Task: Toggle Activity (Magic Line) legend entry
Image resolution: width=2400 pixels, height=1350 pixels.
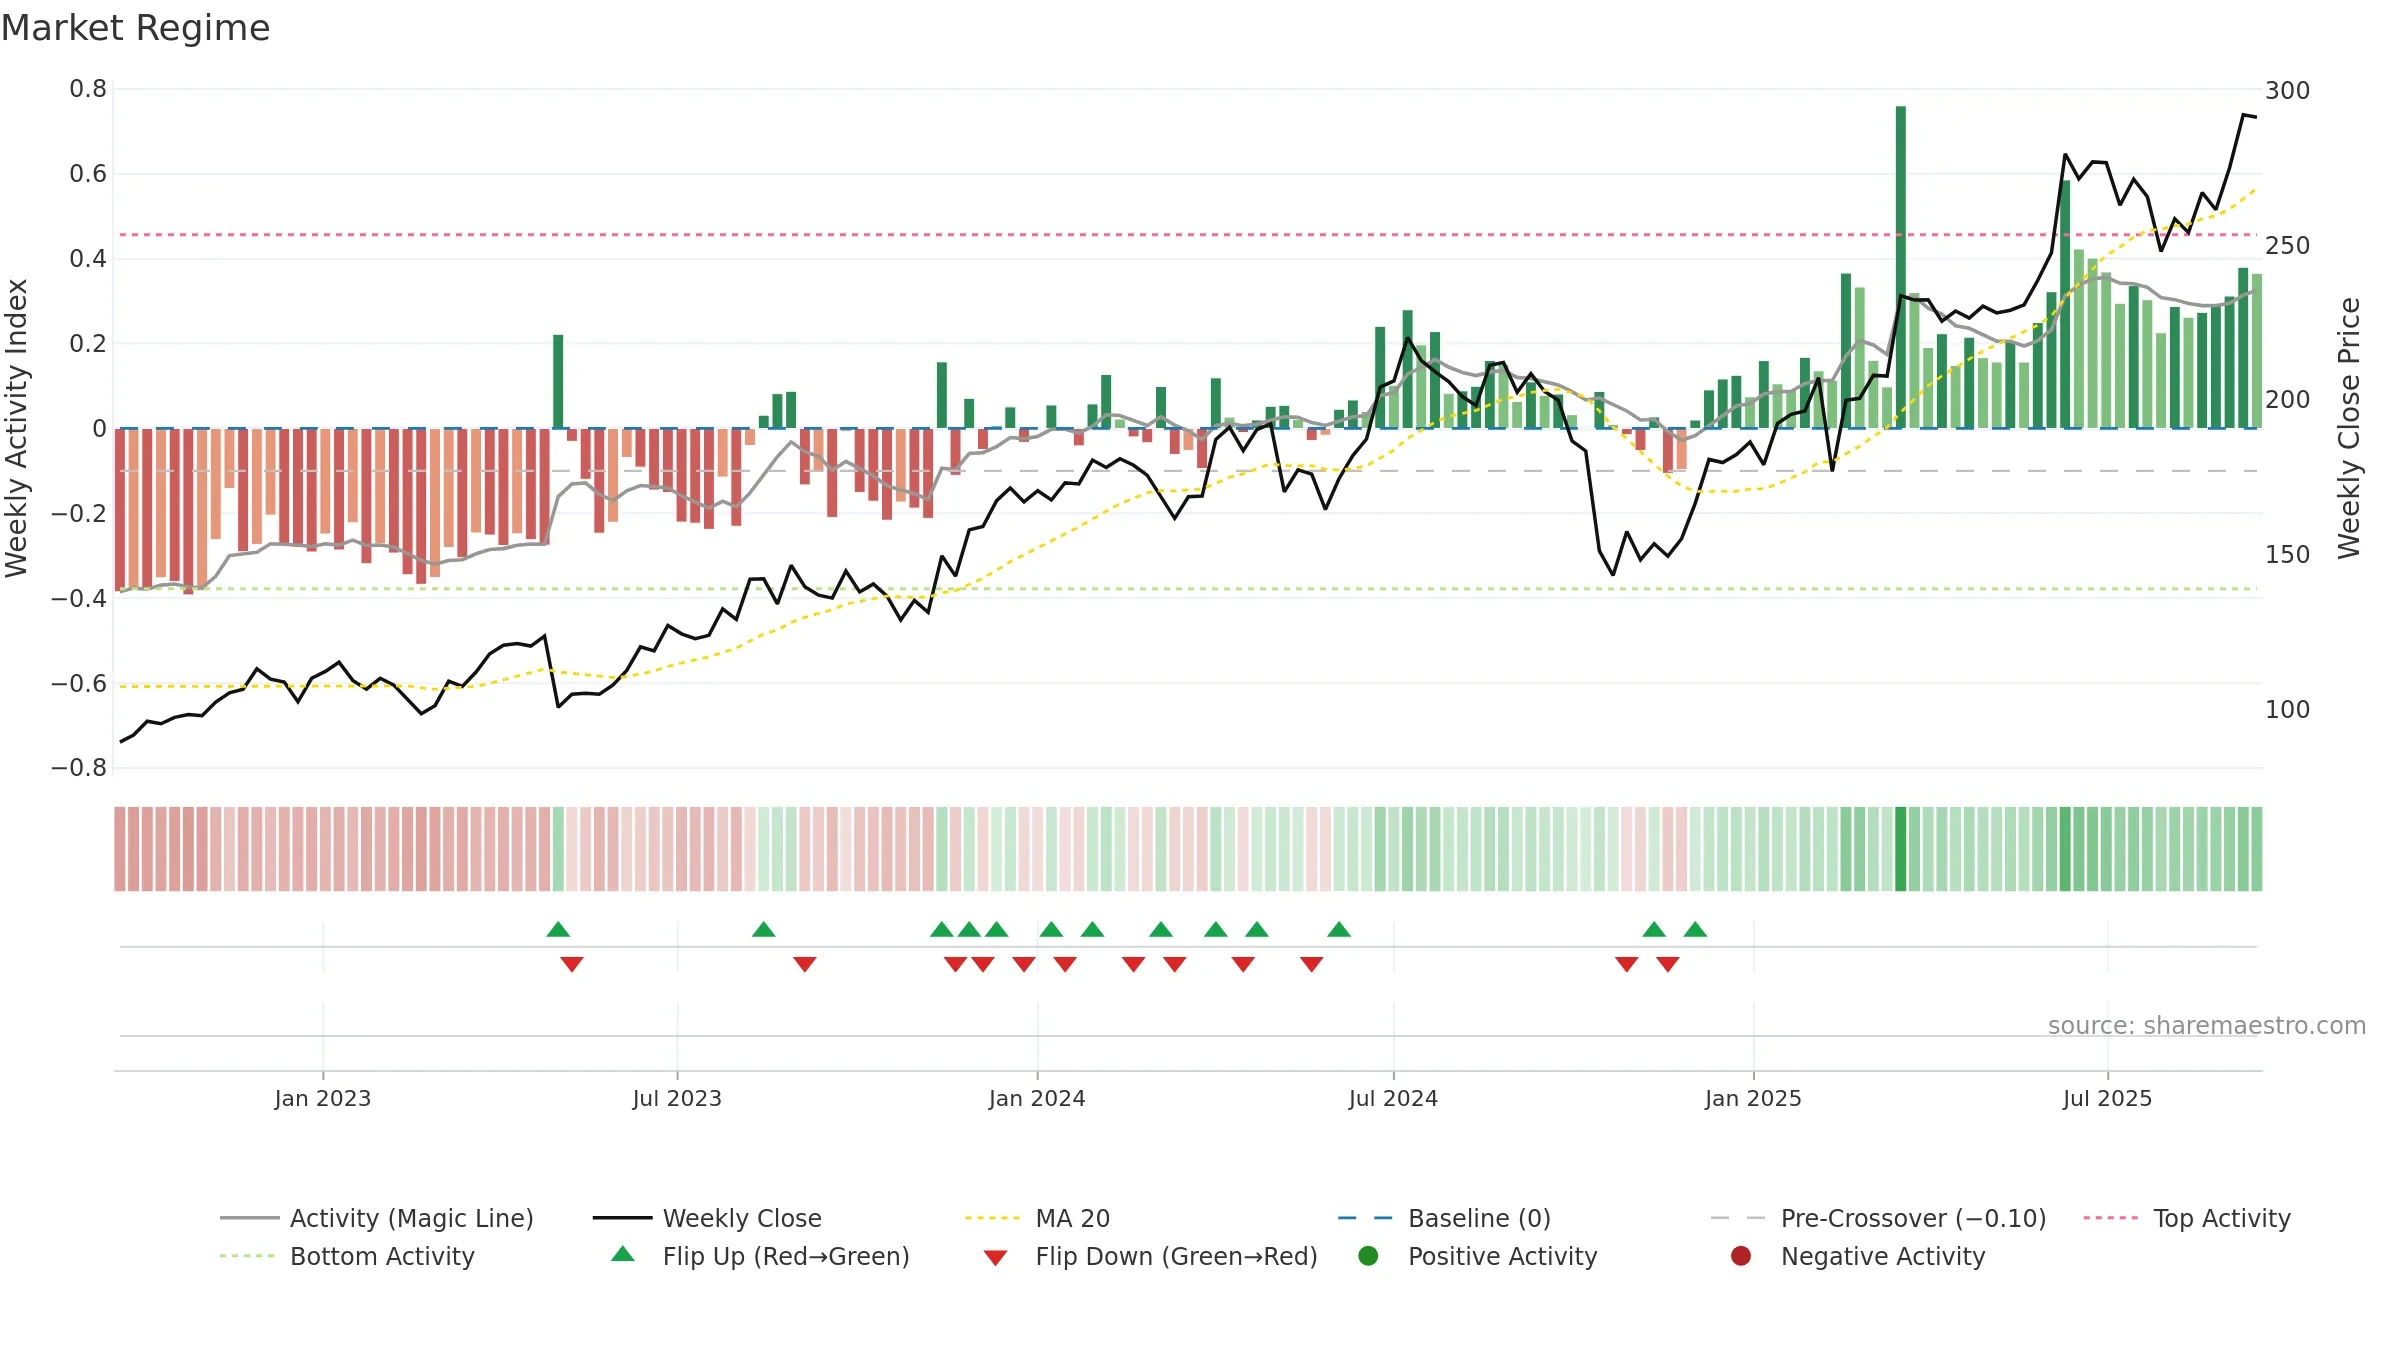Action: coord(377,1218)
